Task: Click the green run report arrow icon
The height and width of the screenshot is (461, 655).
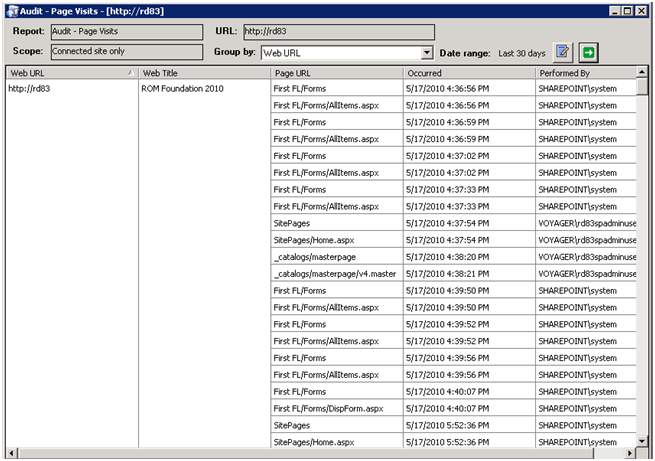Action: pos(588,53)
